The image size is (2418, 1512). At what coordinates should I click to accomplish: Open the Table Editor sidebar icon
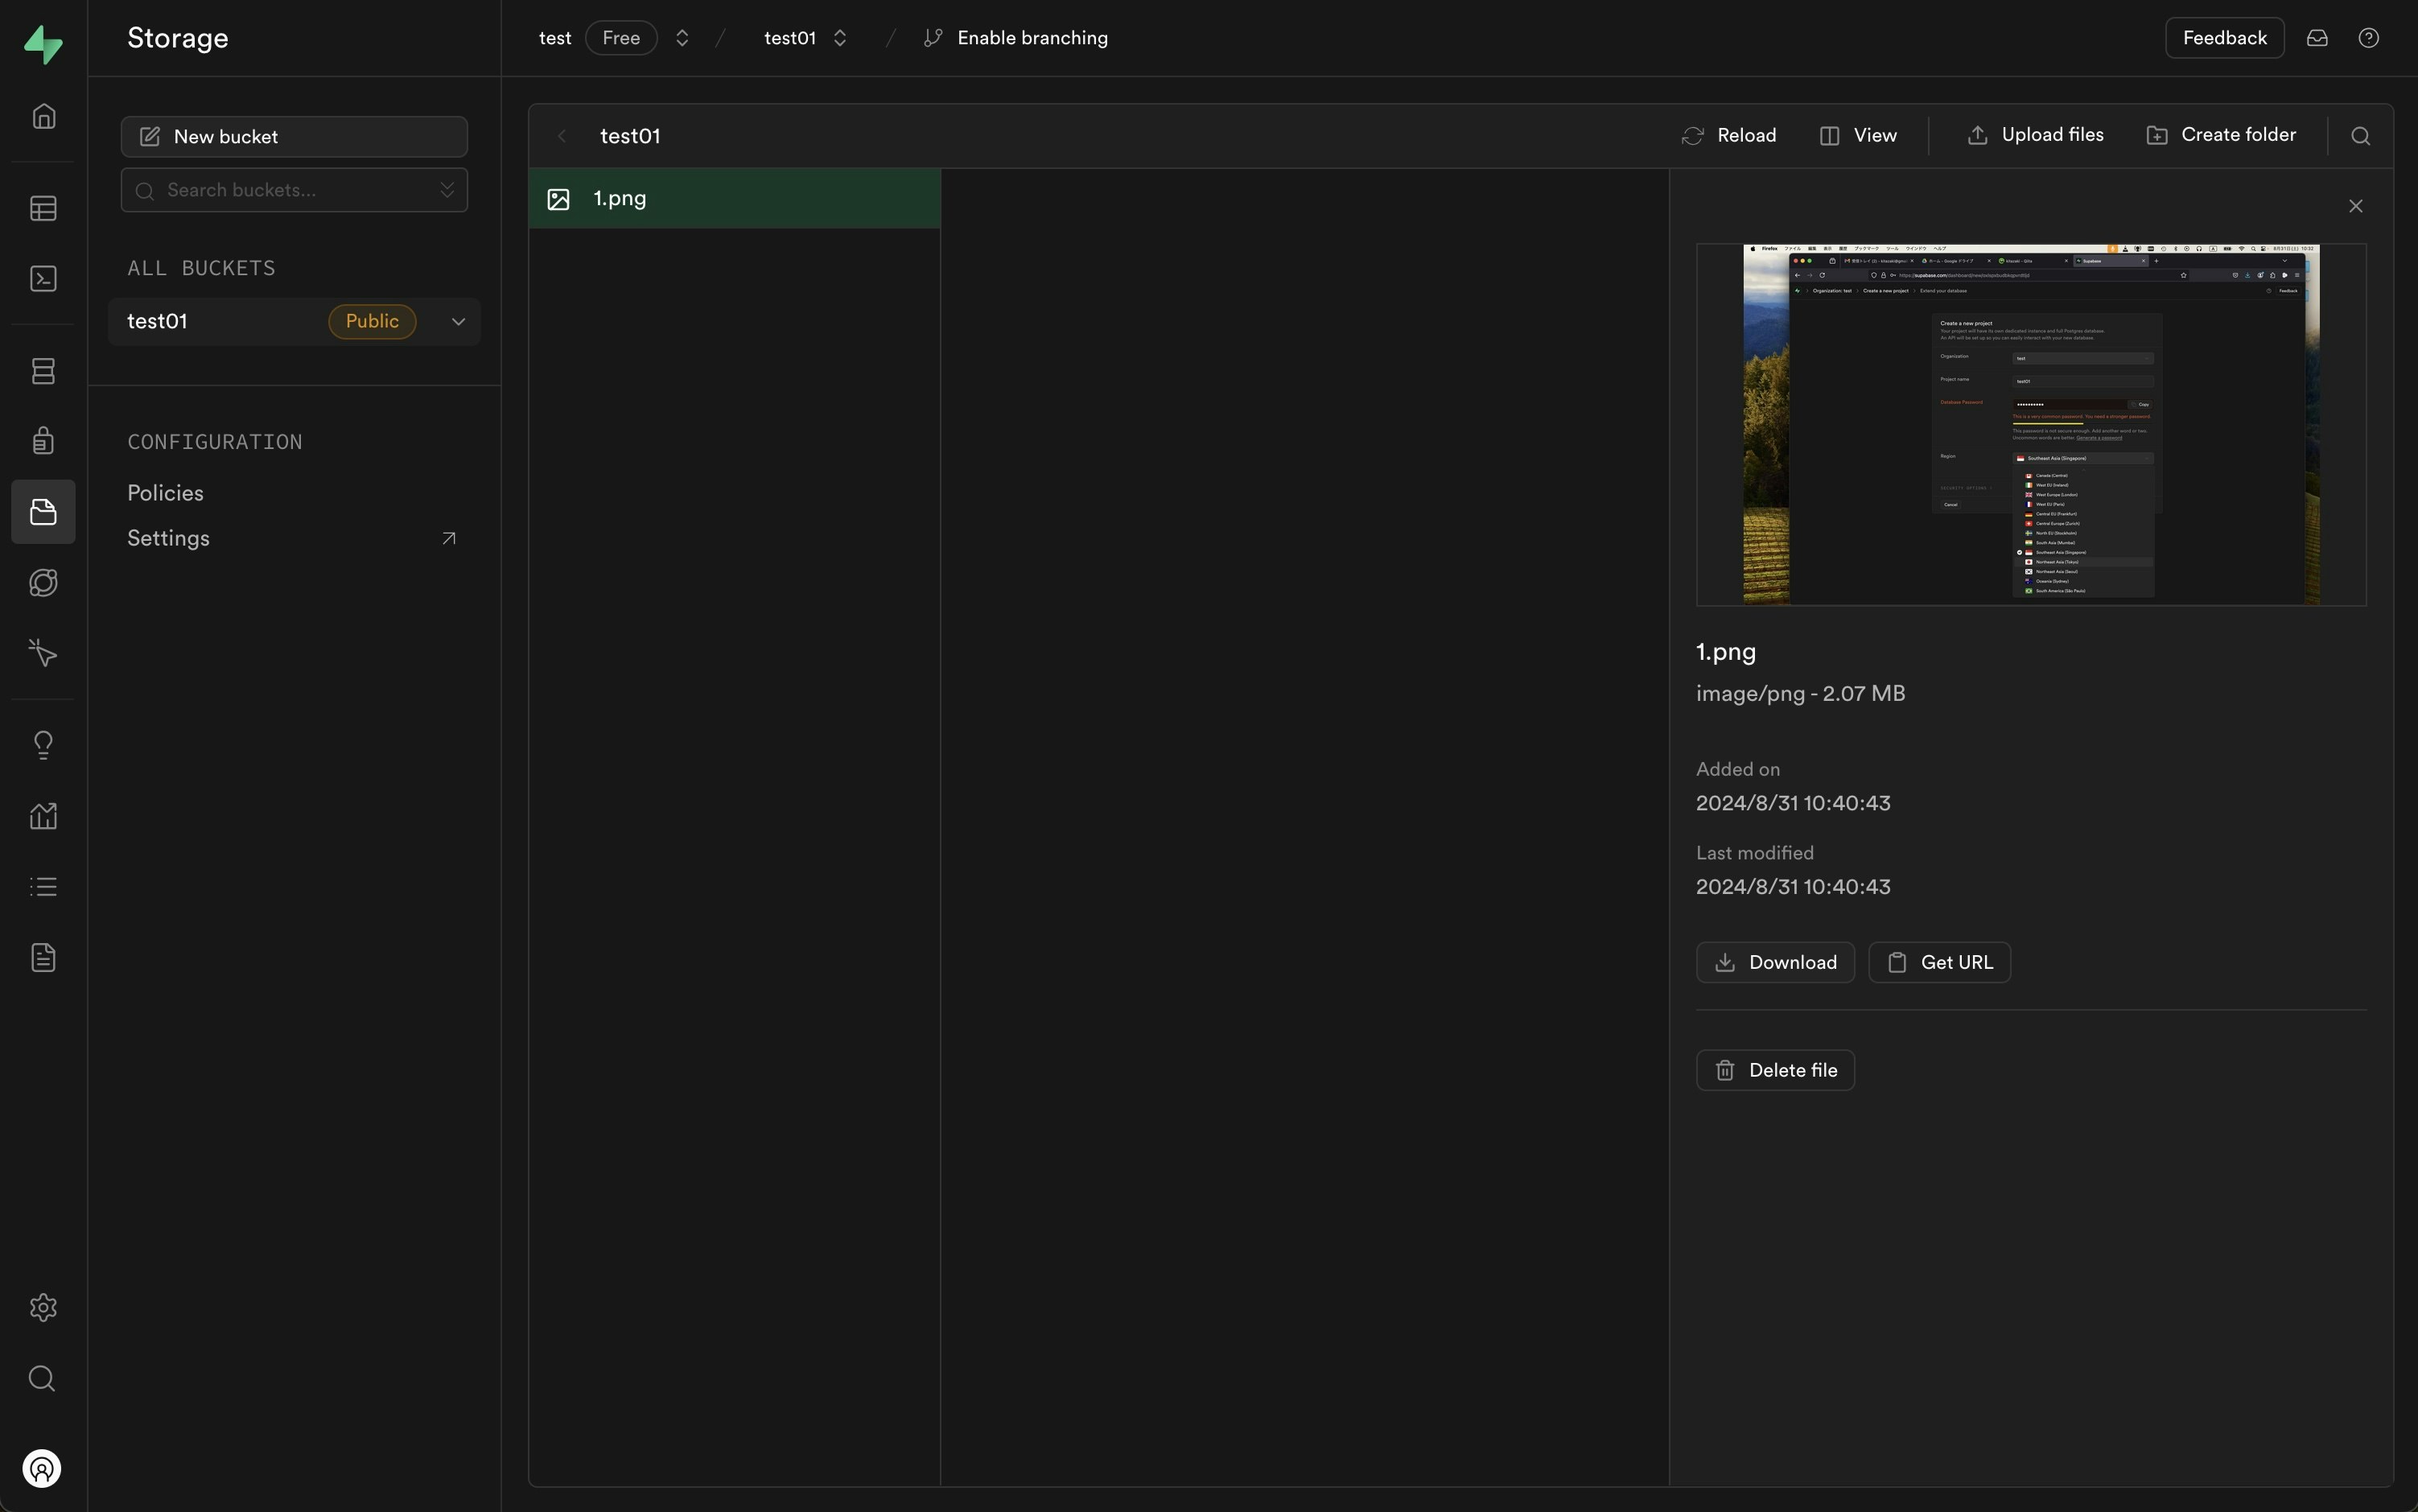click(x=43, y=208)
